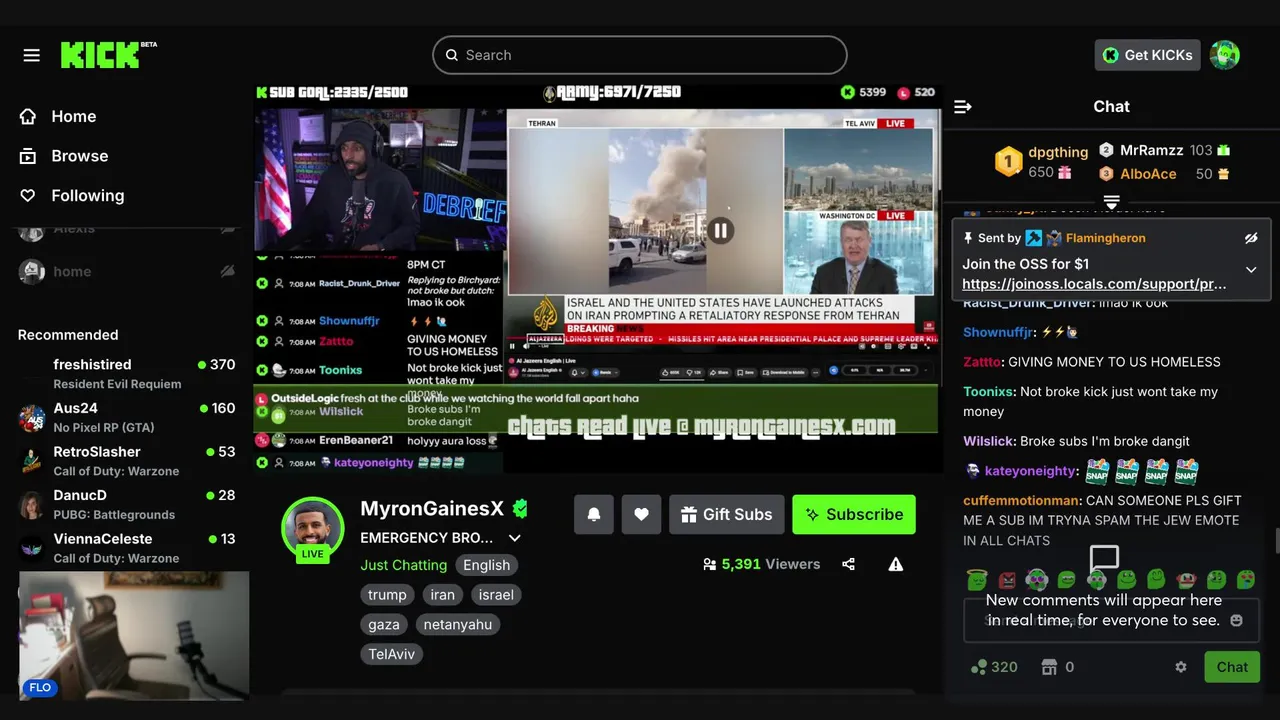Viewport: 1280px width, 720px height.
Task: Click the green Chat send button
Action: click(x=1232, y=667)
